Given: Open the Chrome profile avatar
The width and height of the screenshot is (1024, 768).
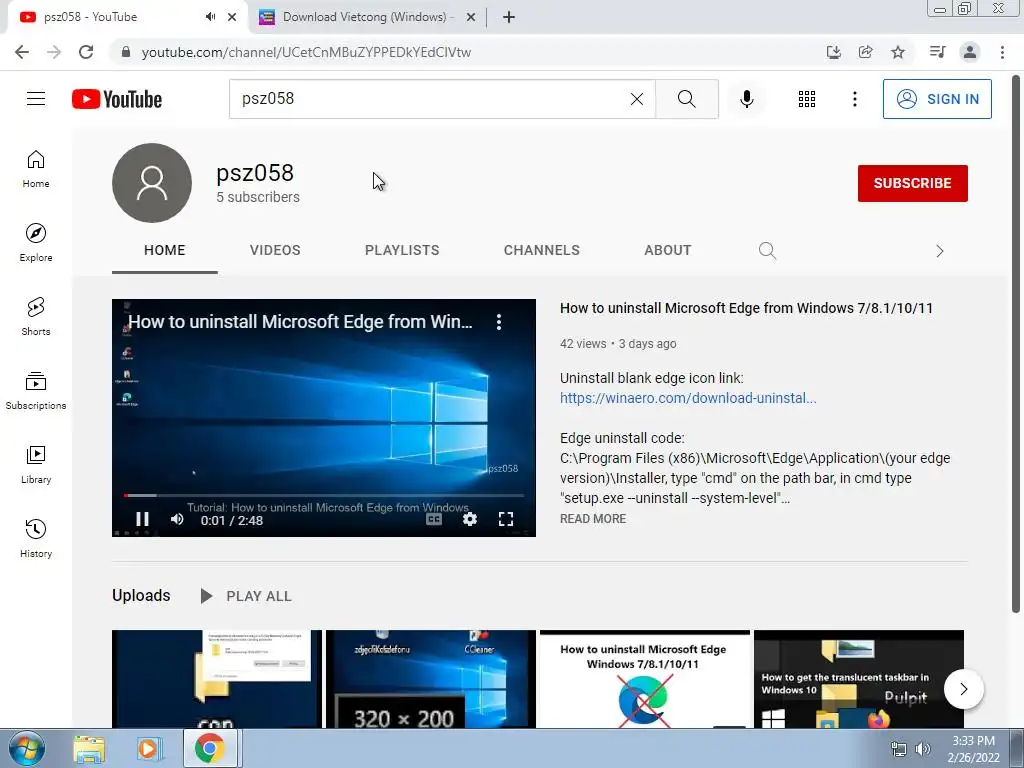Looking at the screenshot, I should tap(970, 52).
